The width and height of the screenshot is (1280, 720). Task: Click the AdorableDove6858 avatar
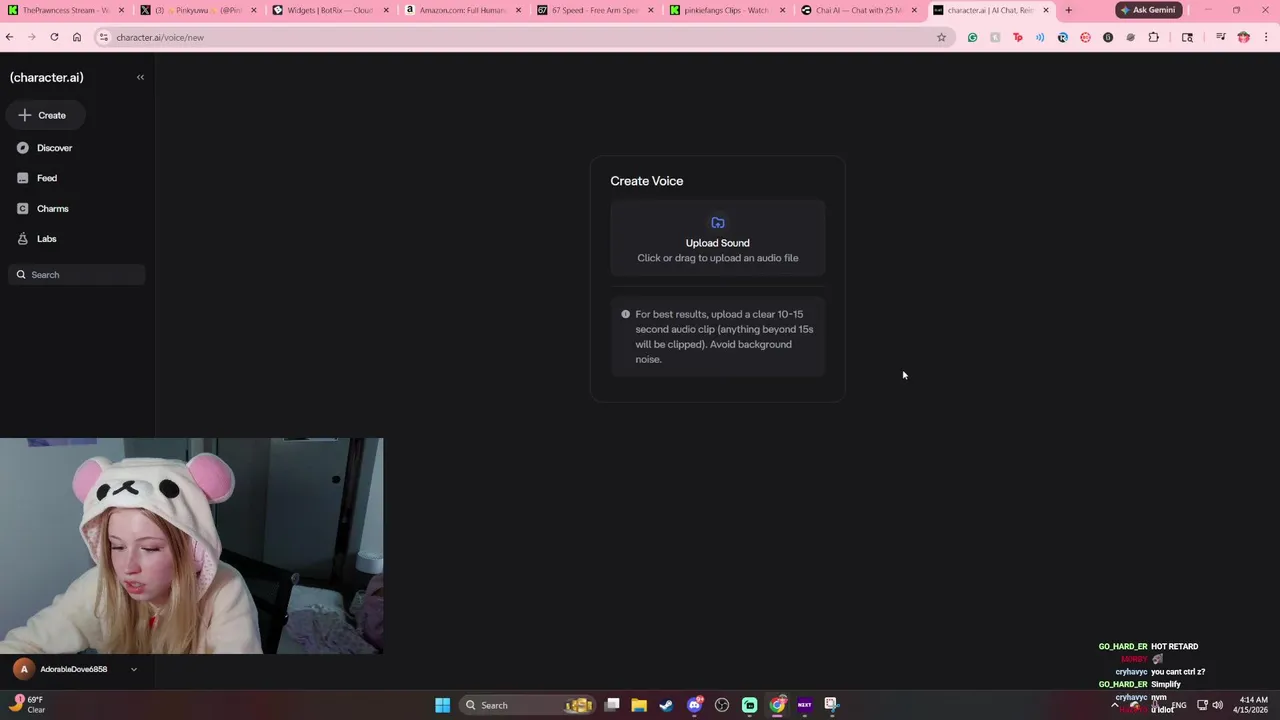[x=24, y=669]
